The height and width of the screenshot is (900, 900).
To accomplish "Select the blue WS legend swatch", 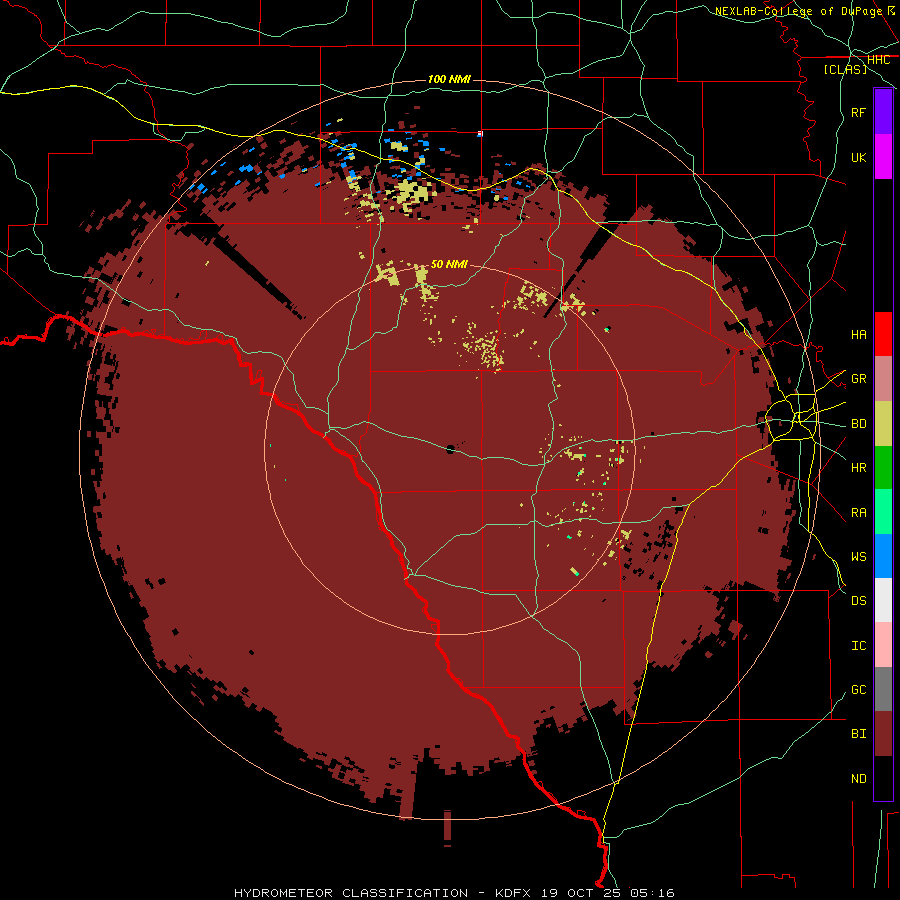I will 883,556.
